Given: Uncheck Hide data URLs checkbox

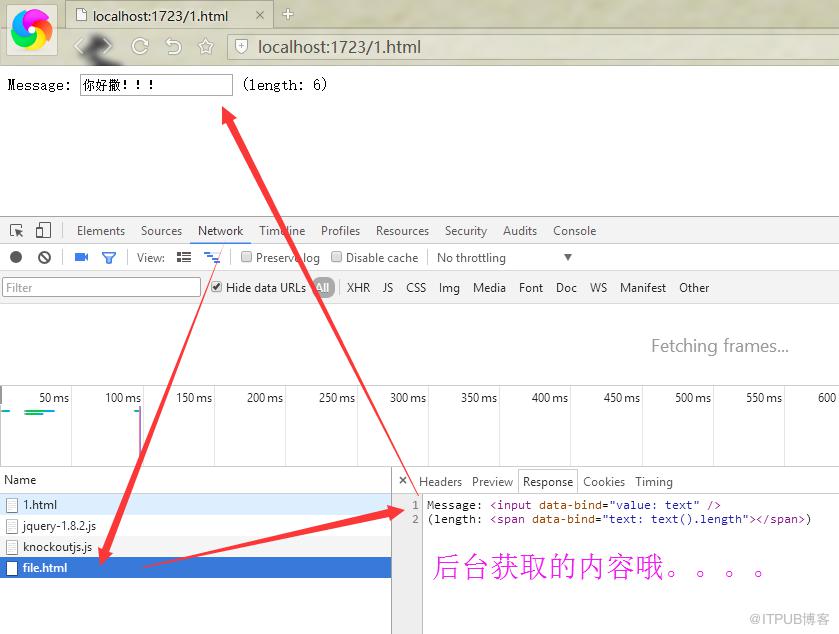Looking at the screenshot, I should click(216, 287).
